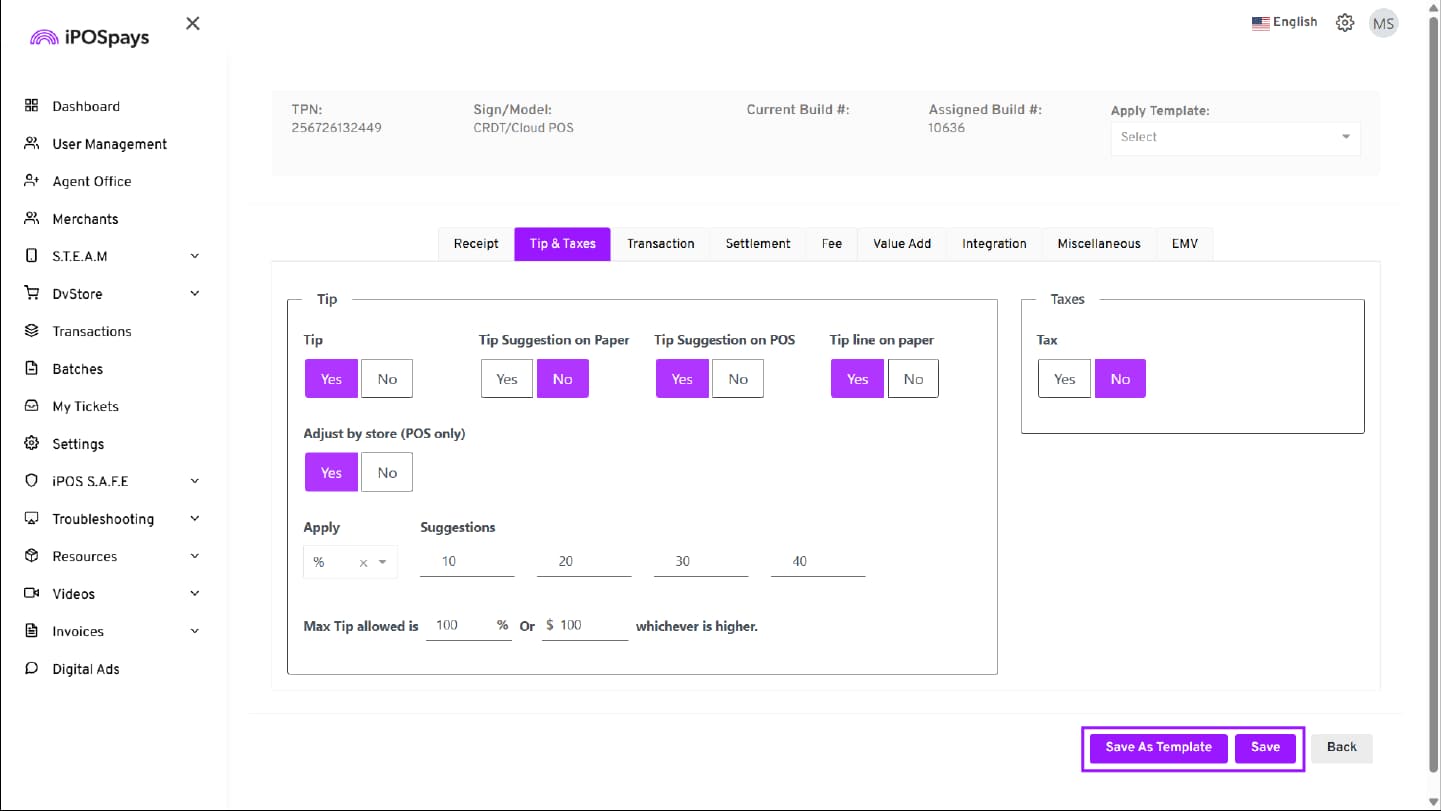Turn off Adjust by store with No
The height and width of the screenshot is (811, 1441).
387,473
